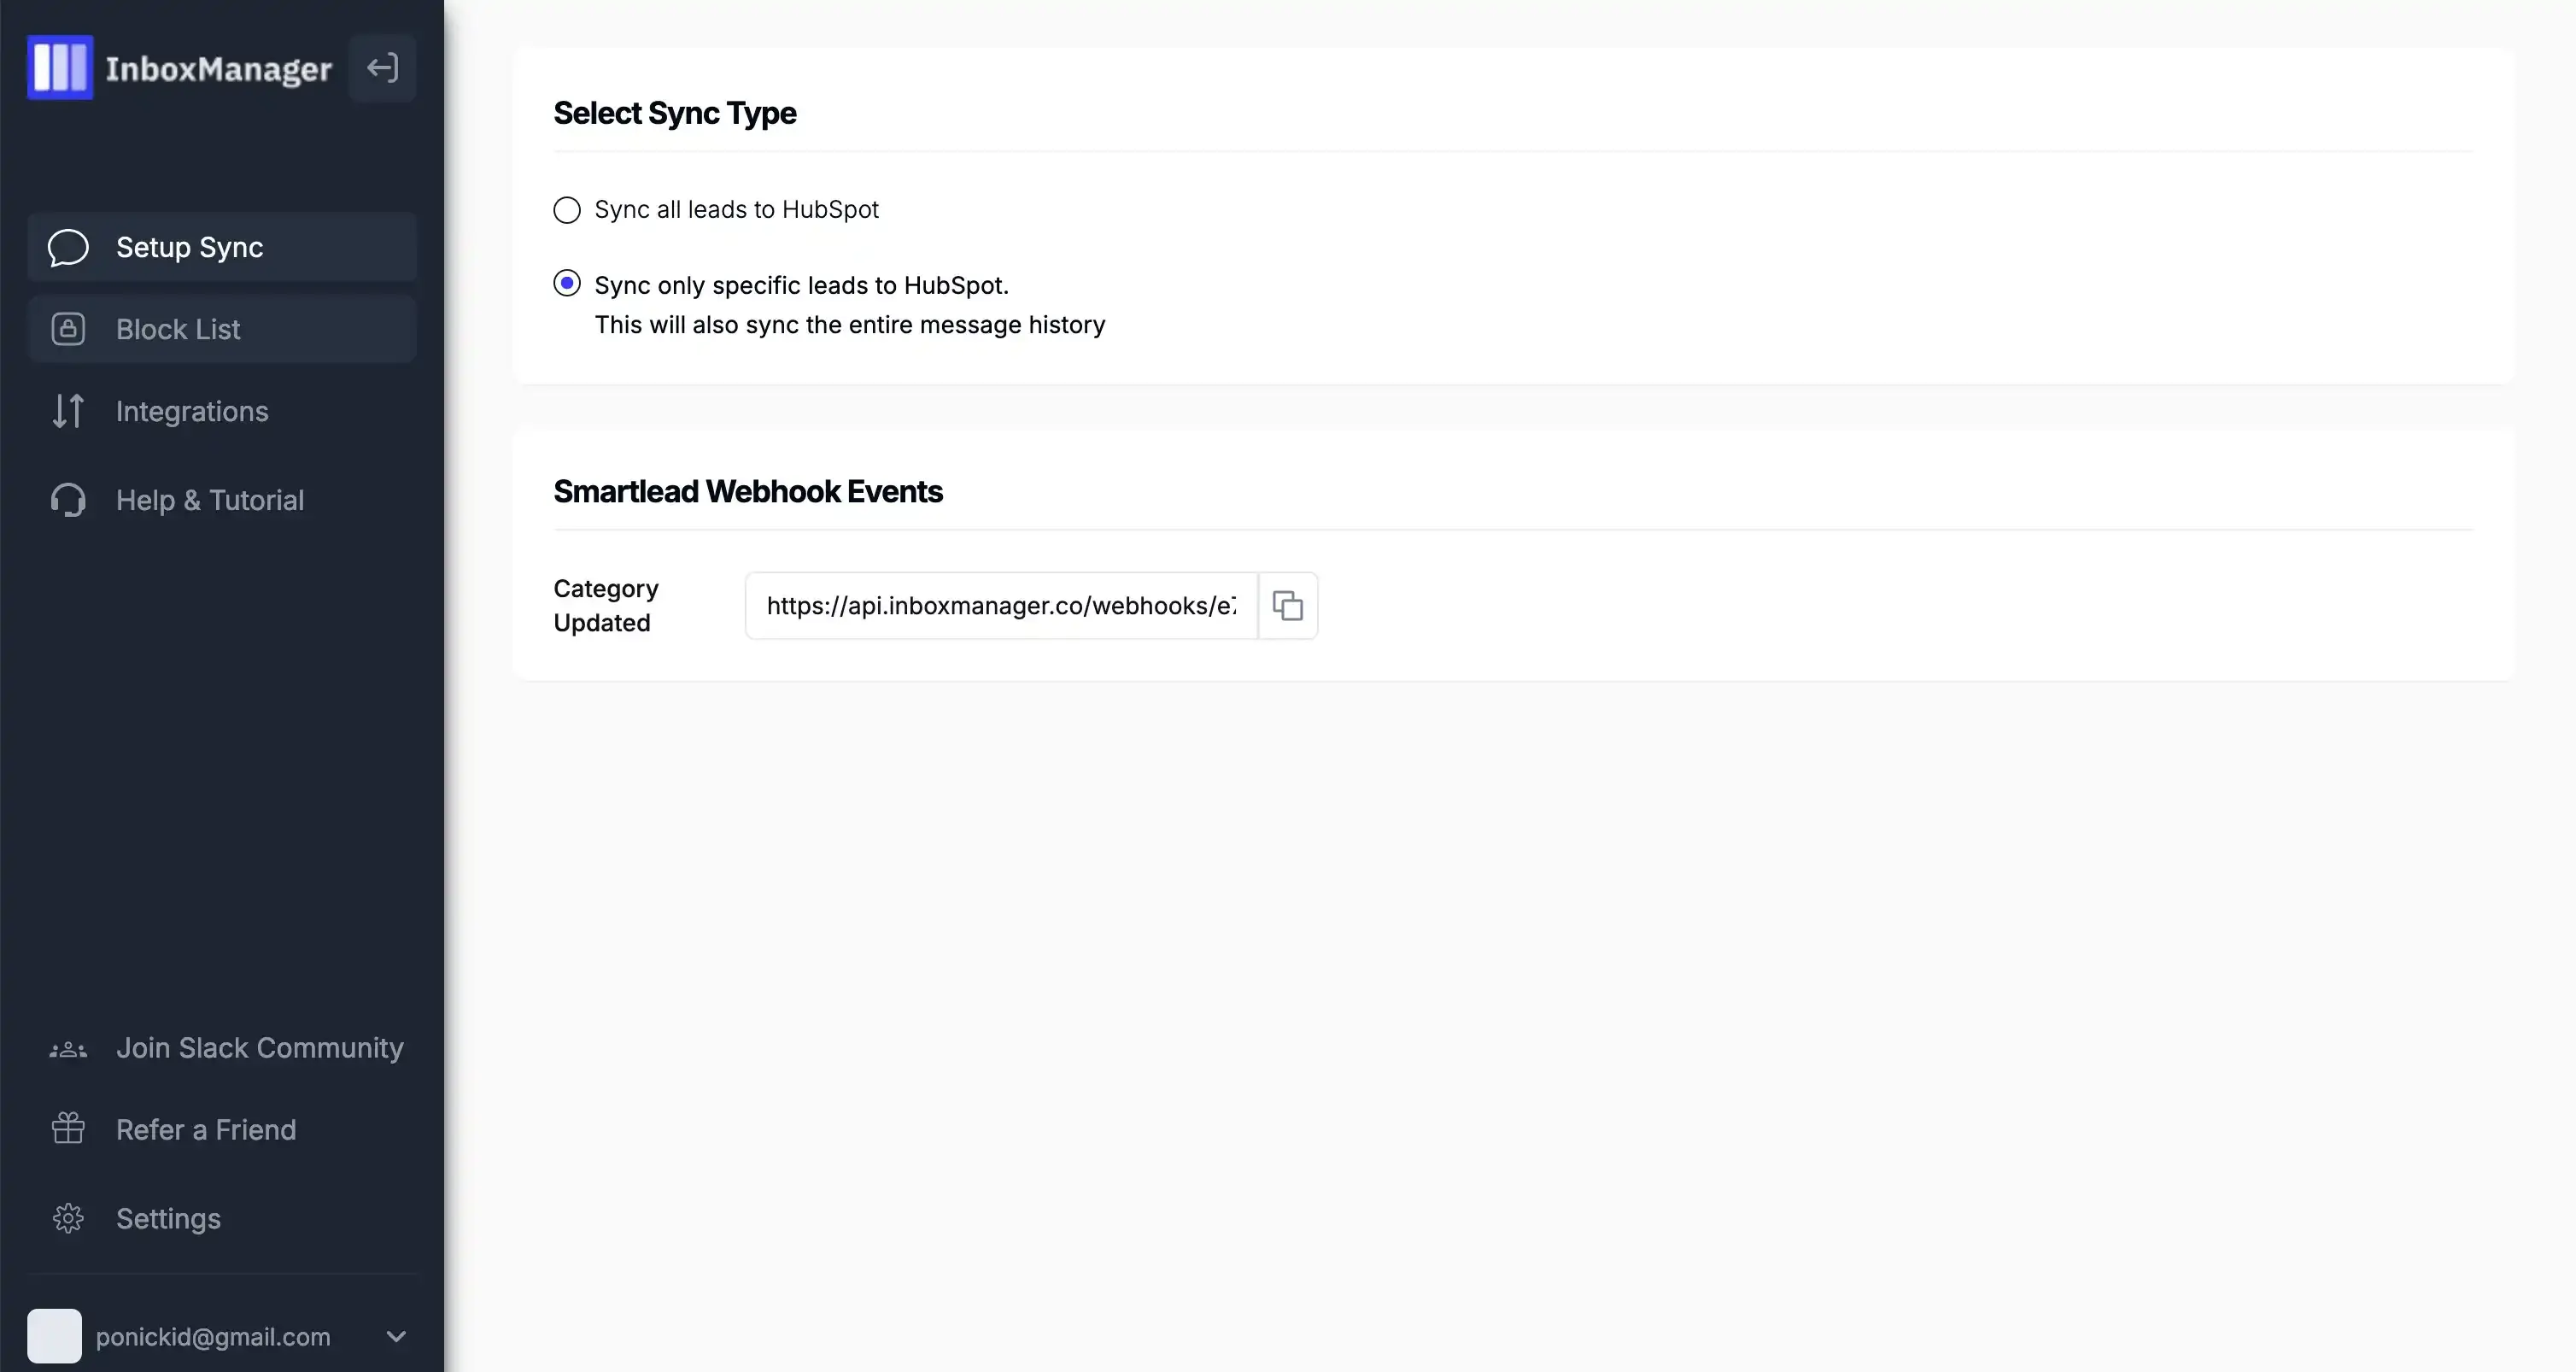Copy the Category Updated webhook URL
The height and width of the screenshot is (1372, 2576).
(x=1287, y=605)
